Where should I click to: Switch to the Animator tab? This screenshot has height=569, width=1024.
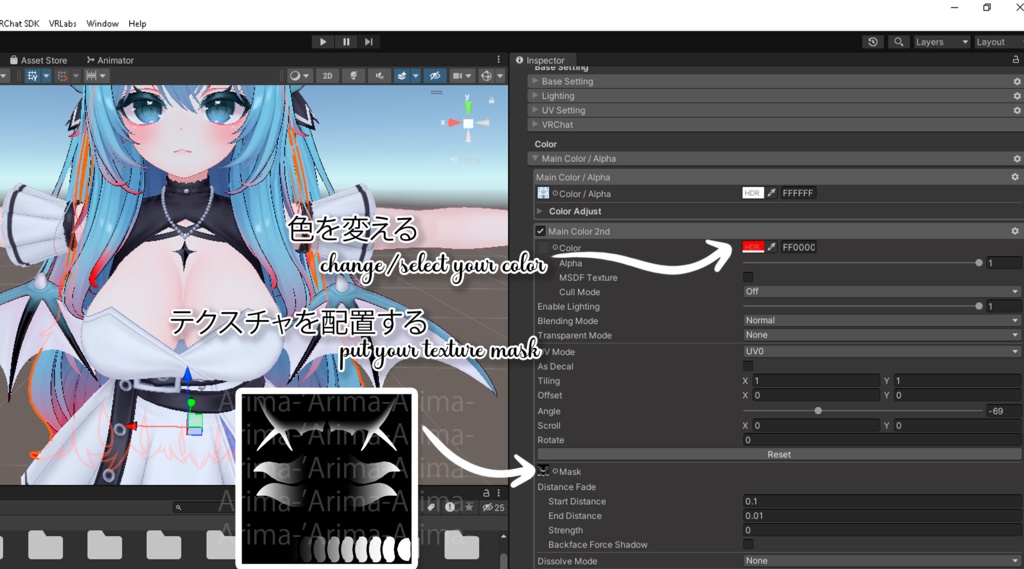110,60
